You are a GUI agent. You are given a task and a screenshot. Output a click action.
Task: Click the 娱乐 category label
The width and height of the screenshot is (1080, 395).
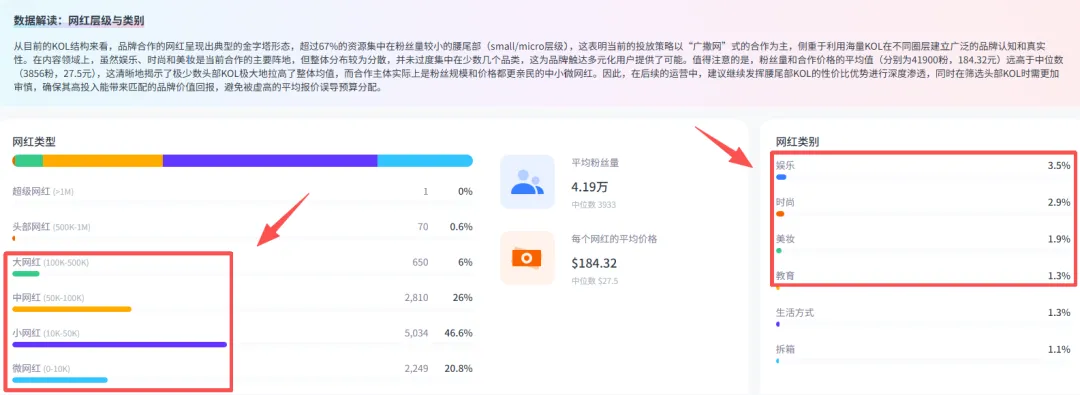point(785,165)
